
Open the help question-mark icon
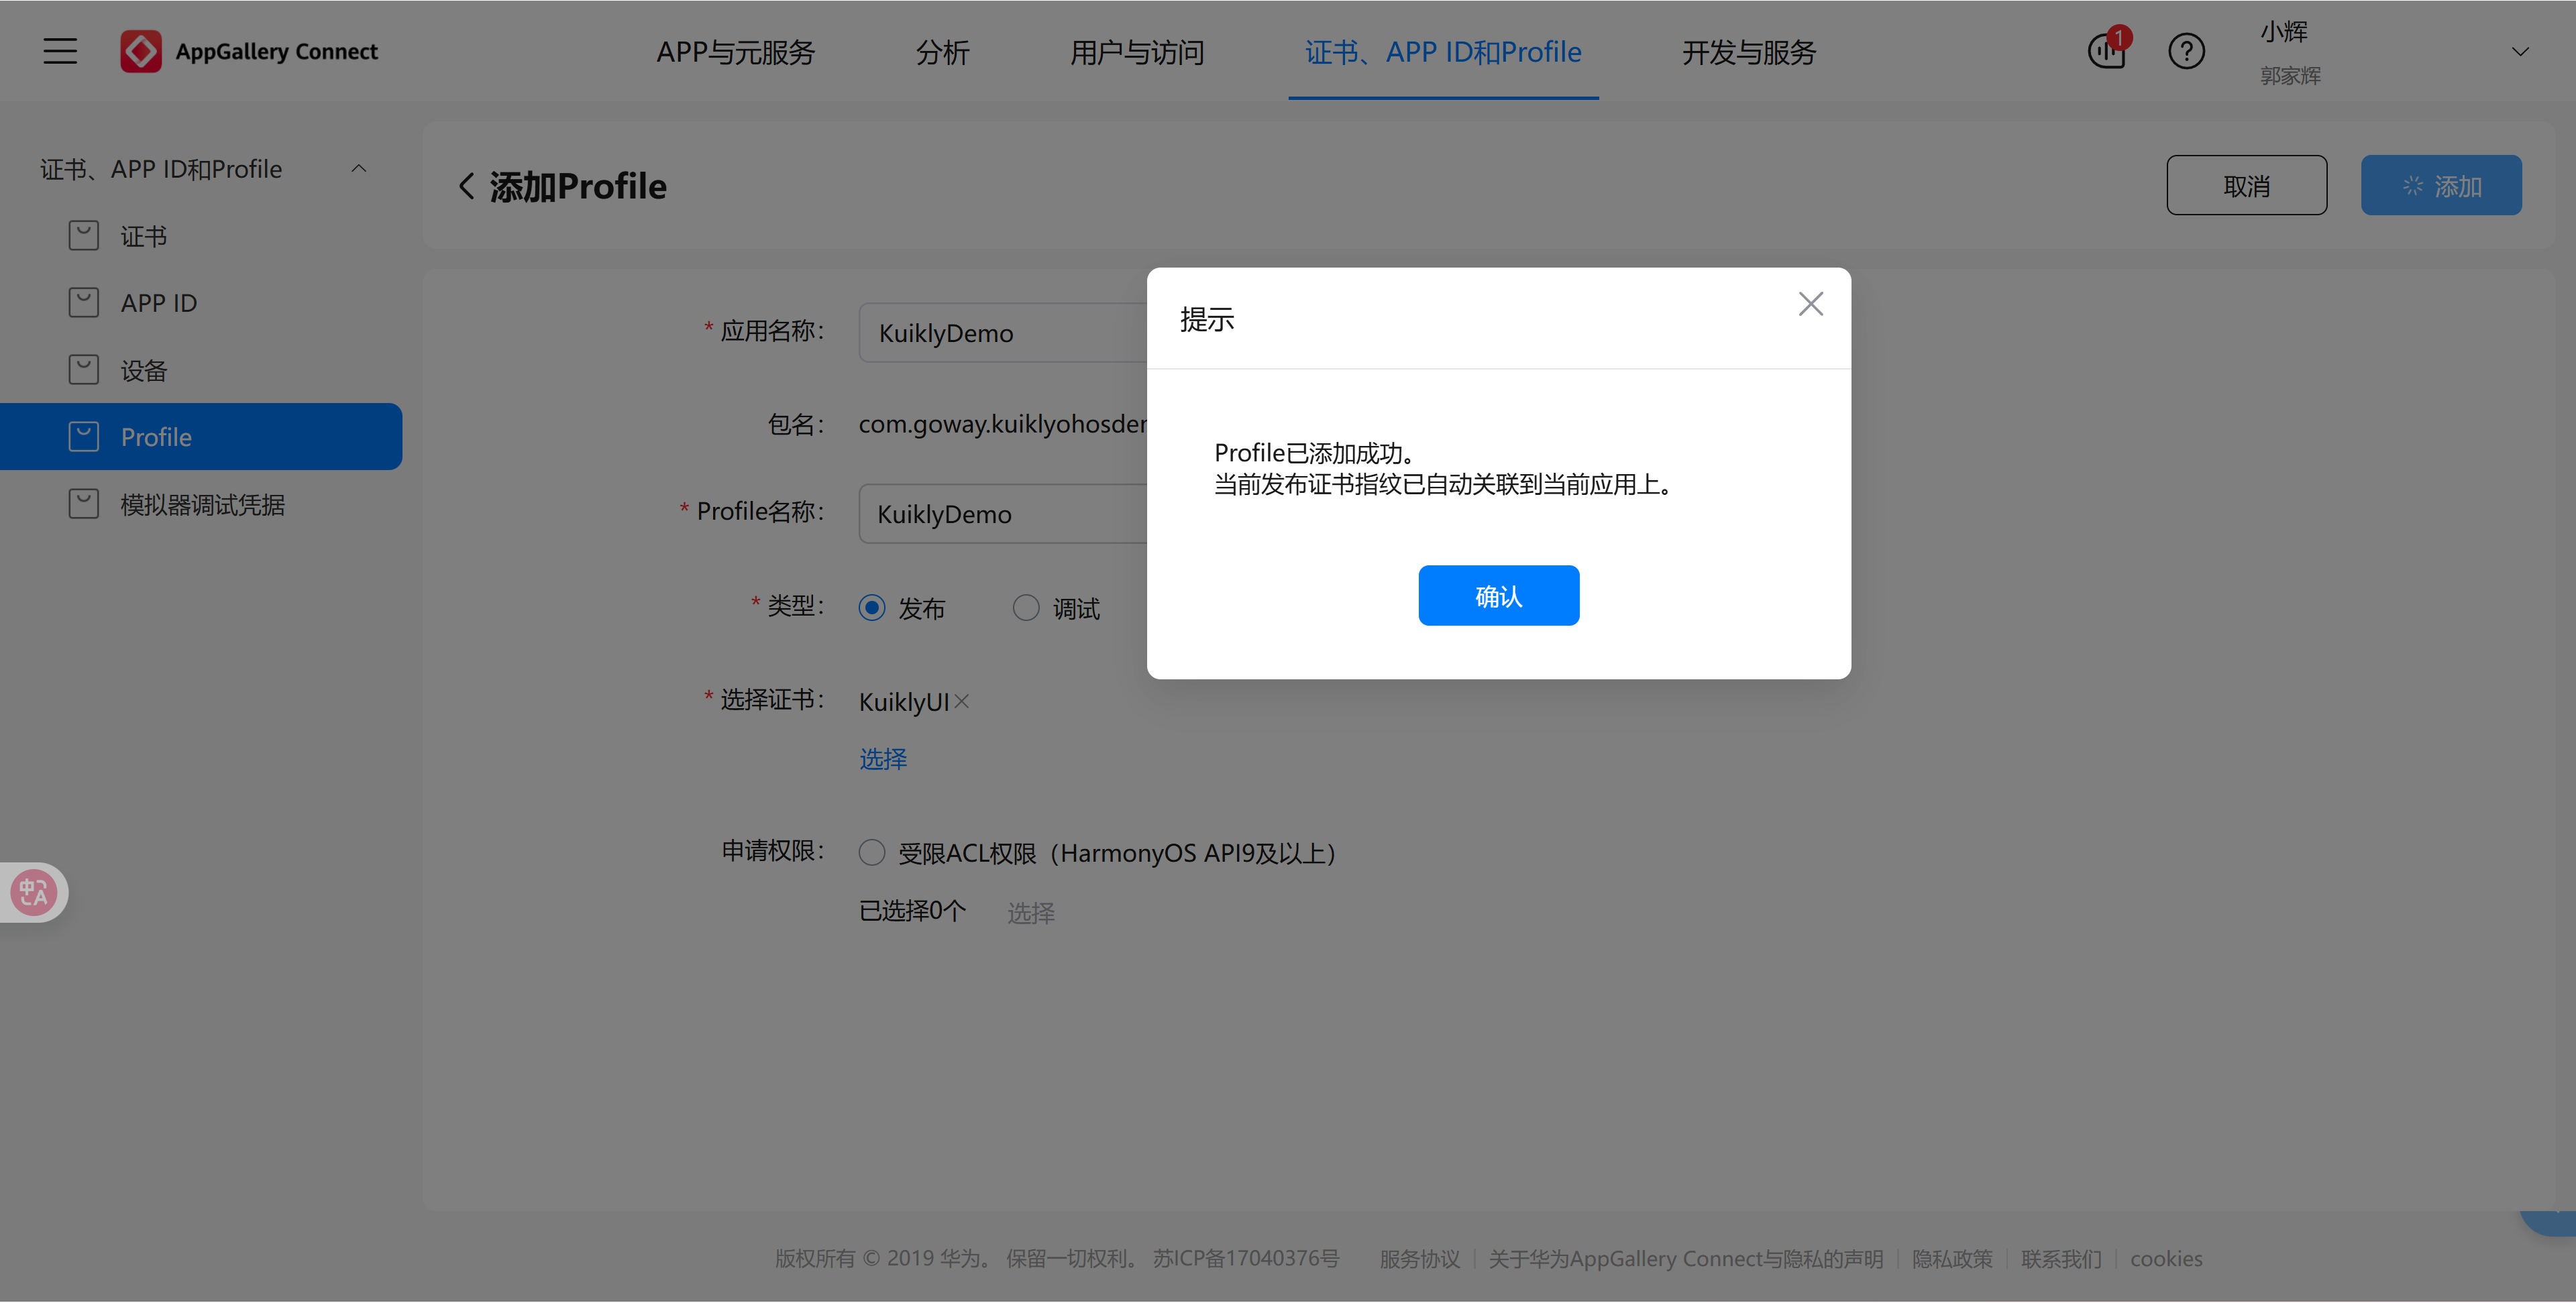2186,51
